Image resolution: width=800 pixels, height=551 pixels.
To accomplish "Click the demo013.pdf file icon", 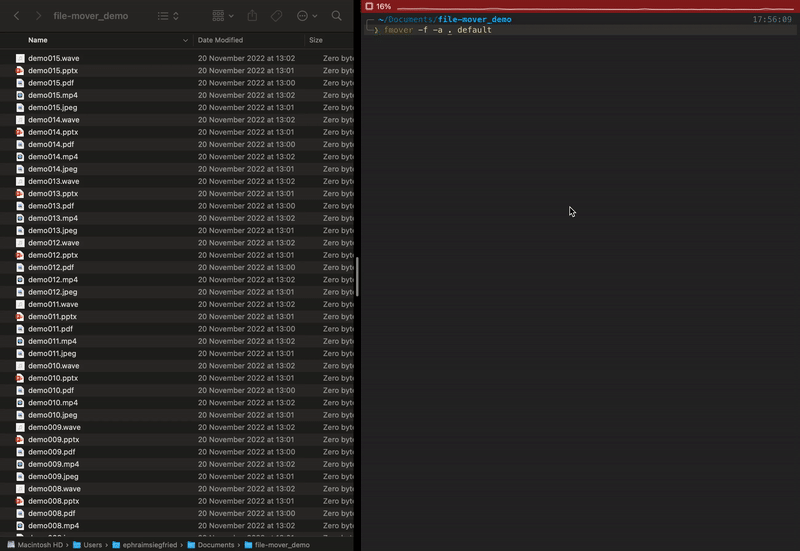I will click(x=20, y=206).
